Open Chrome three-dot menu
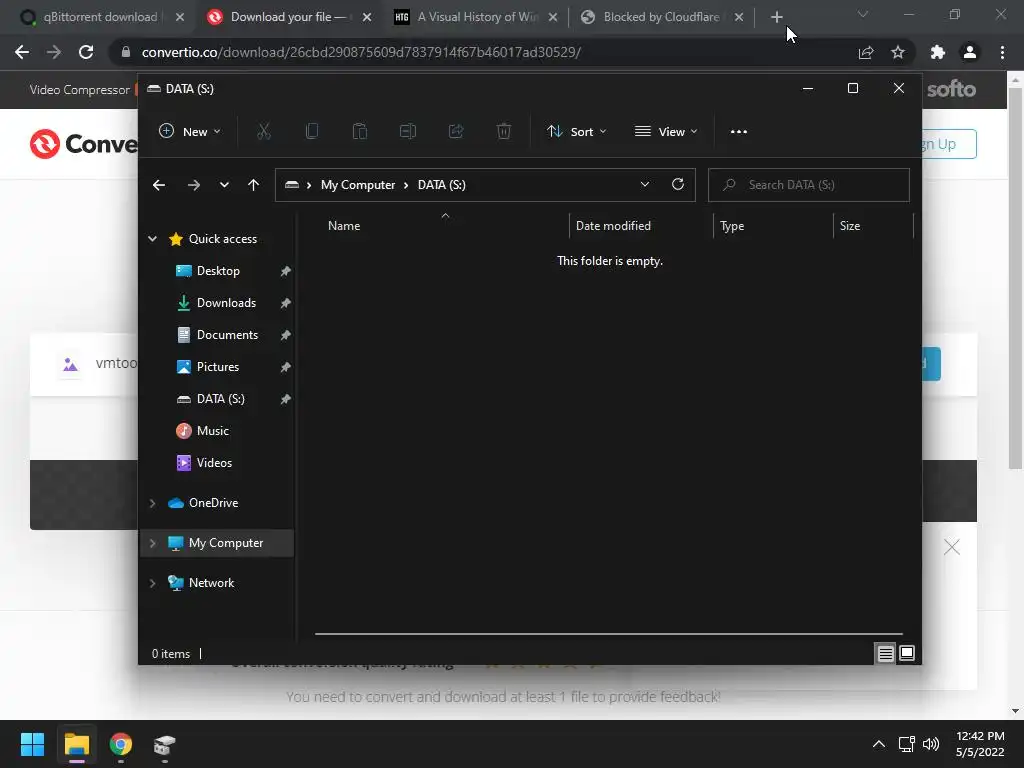1024x768 pixels. click(1002, 52)
